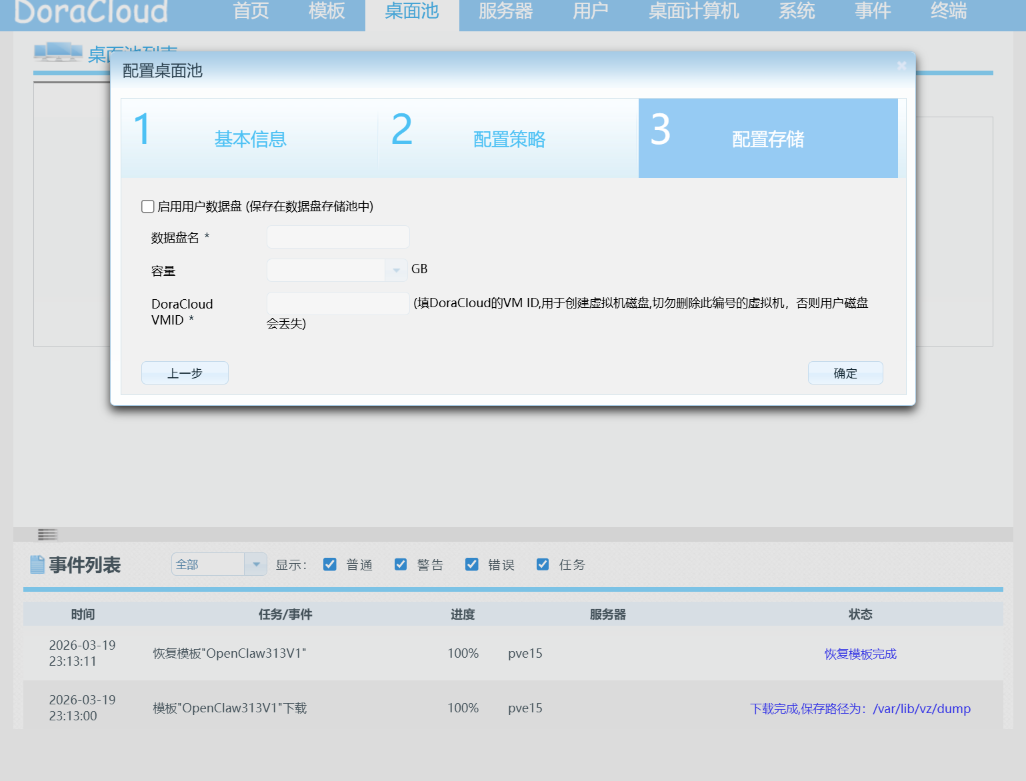Click the 上一步 button
1026x781 pixels.
point(185,373)
